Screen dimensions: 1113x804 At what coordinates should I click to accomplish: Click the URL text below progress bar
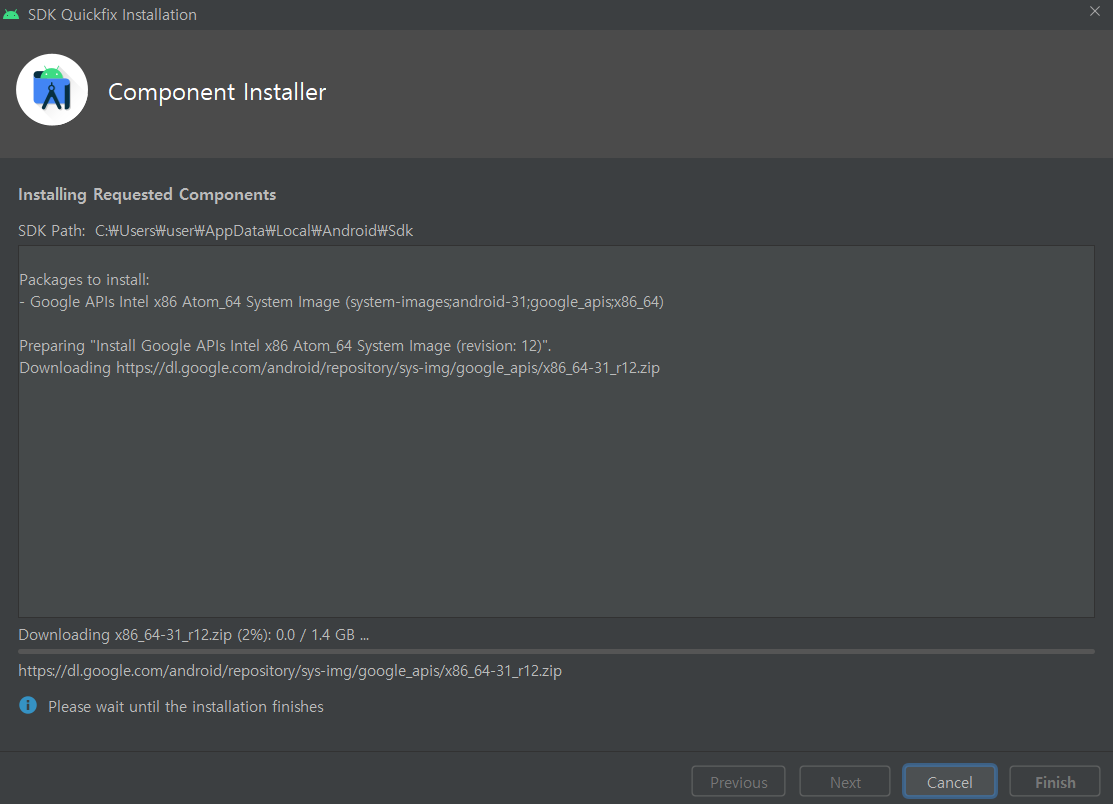click(x=290, y=671)
